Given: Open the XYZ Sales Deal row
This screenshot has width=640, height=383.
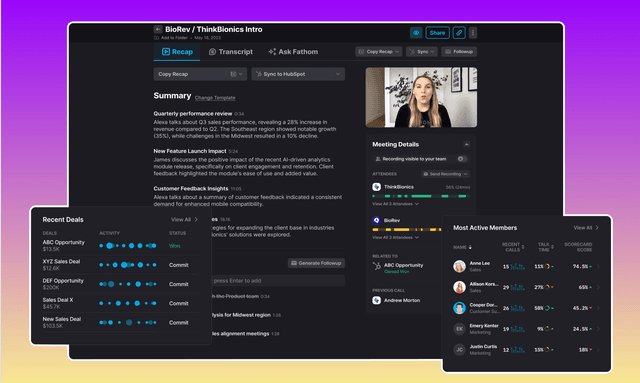Looking at the screenshot, I should click(x=120, y=265).
